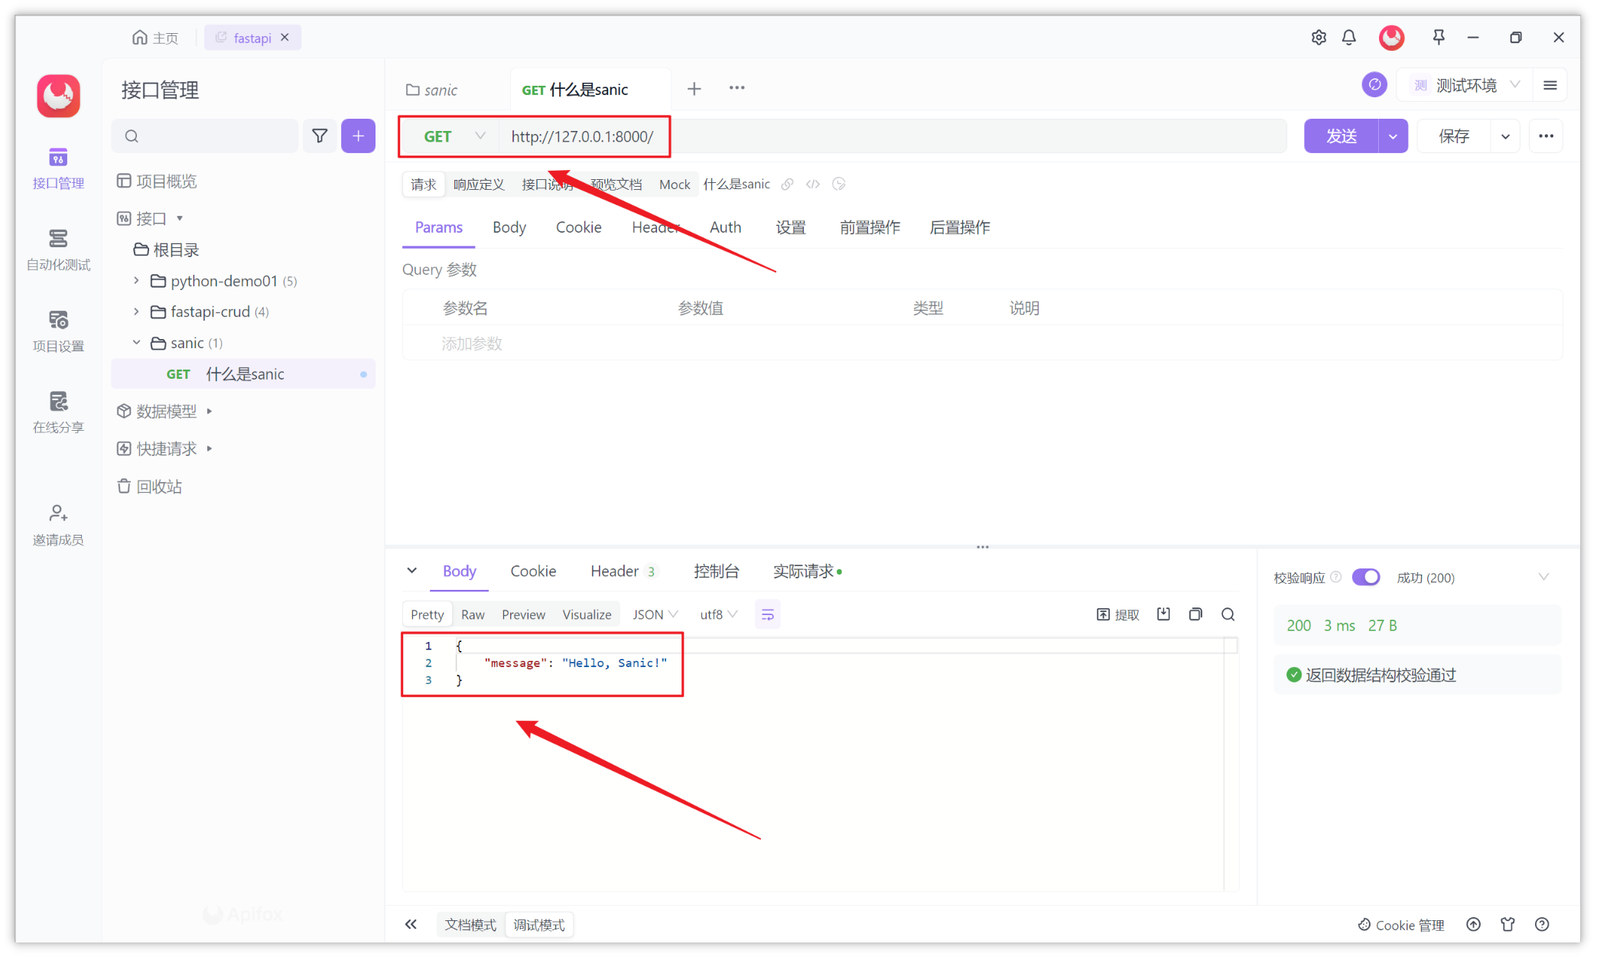Open Cookie 管理 at the bottom
This screenshot has width=1600, height=961.
point(1400,925)
